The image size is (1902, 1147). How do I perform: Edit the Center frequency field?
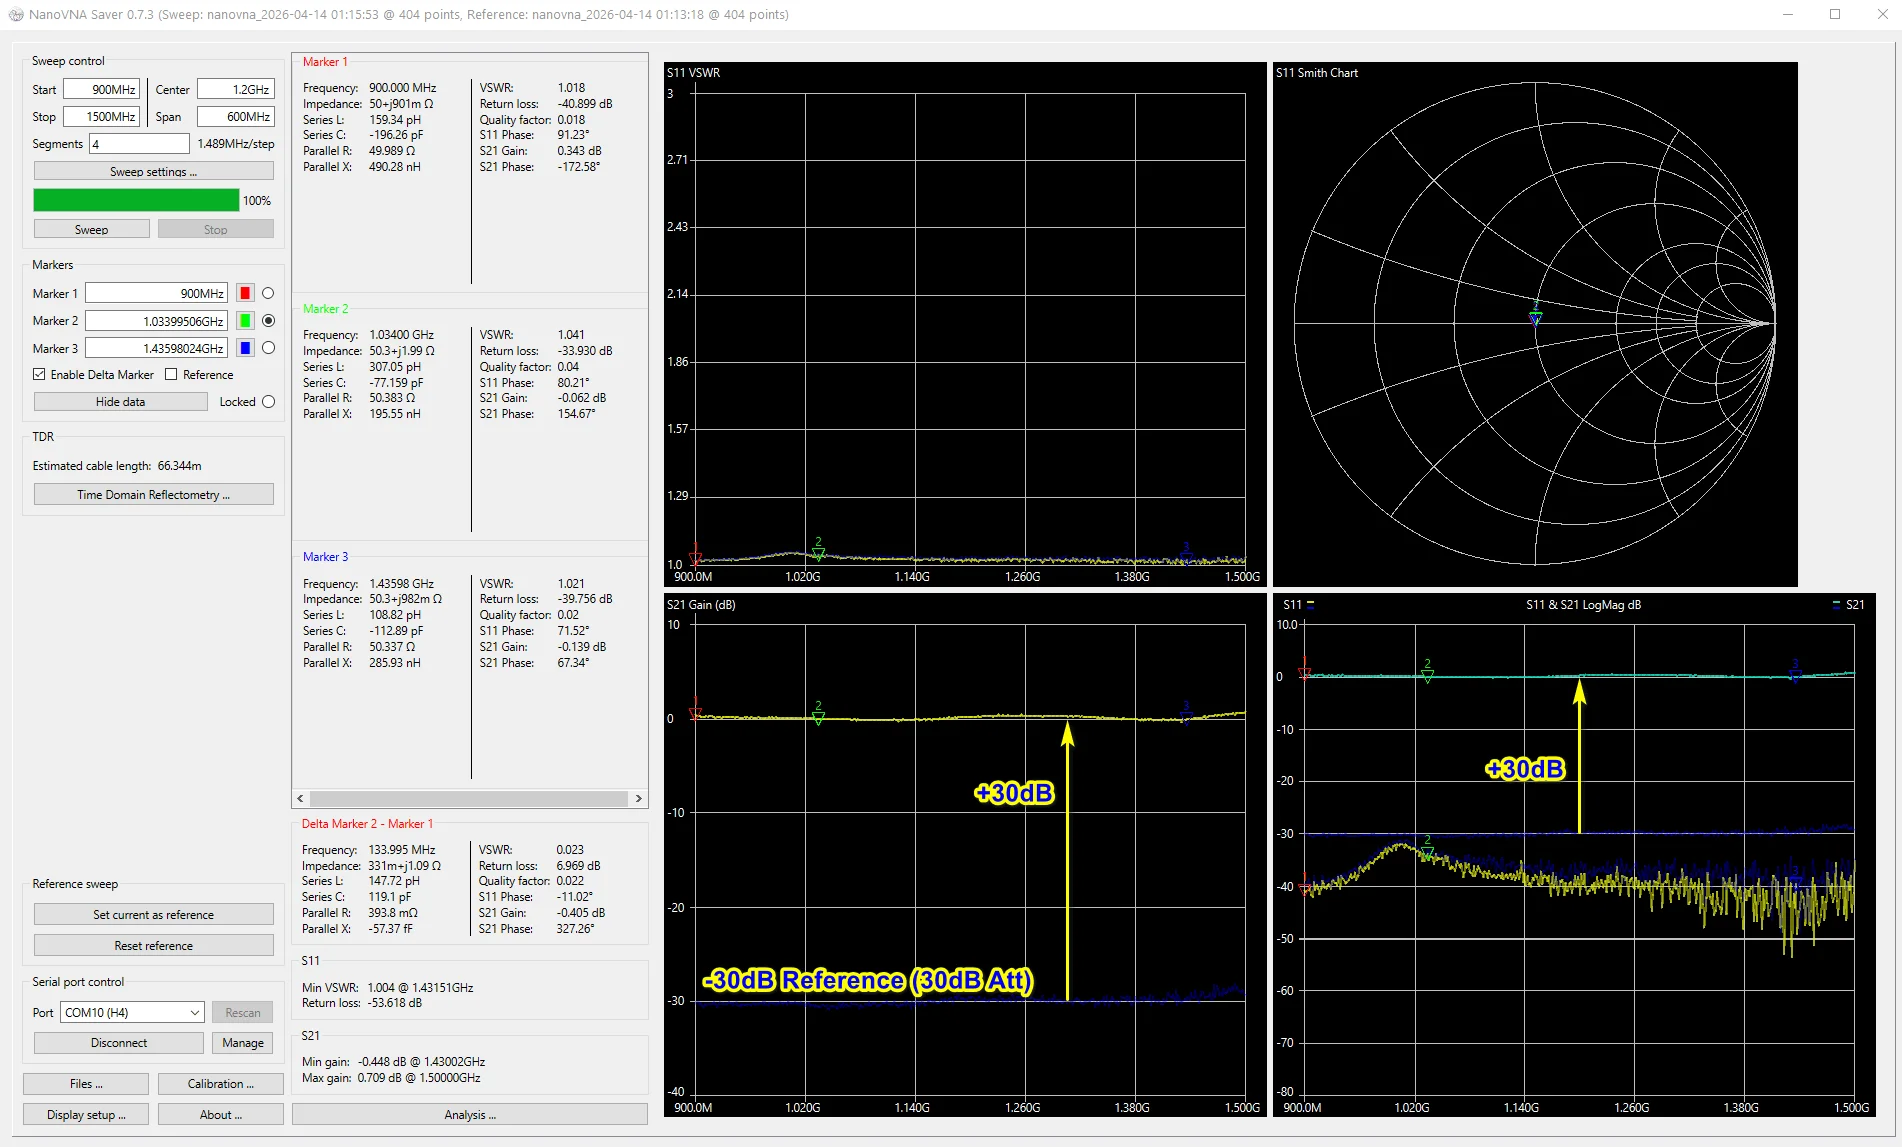point(235,90)
